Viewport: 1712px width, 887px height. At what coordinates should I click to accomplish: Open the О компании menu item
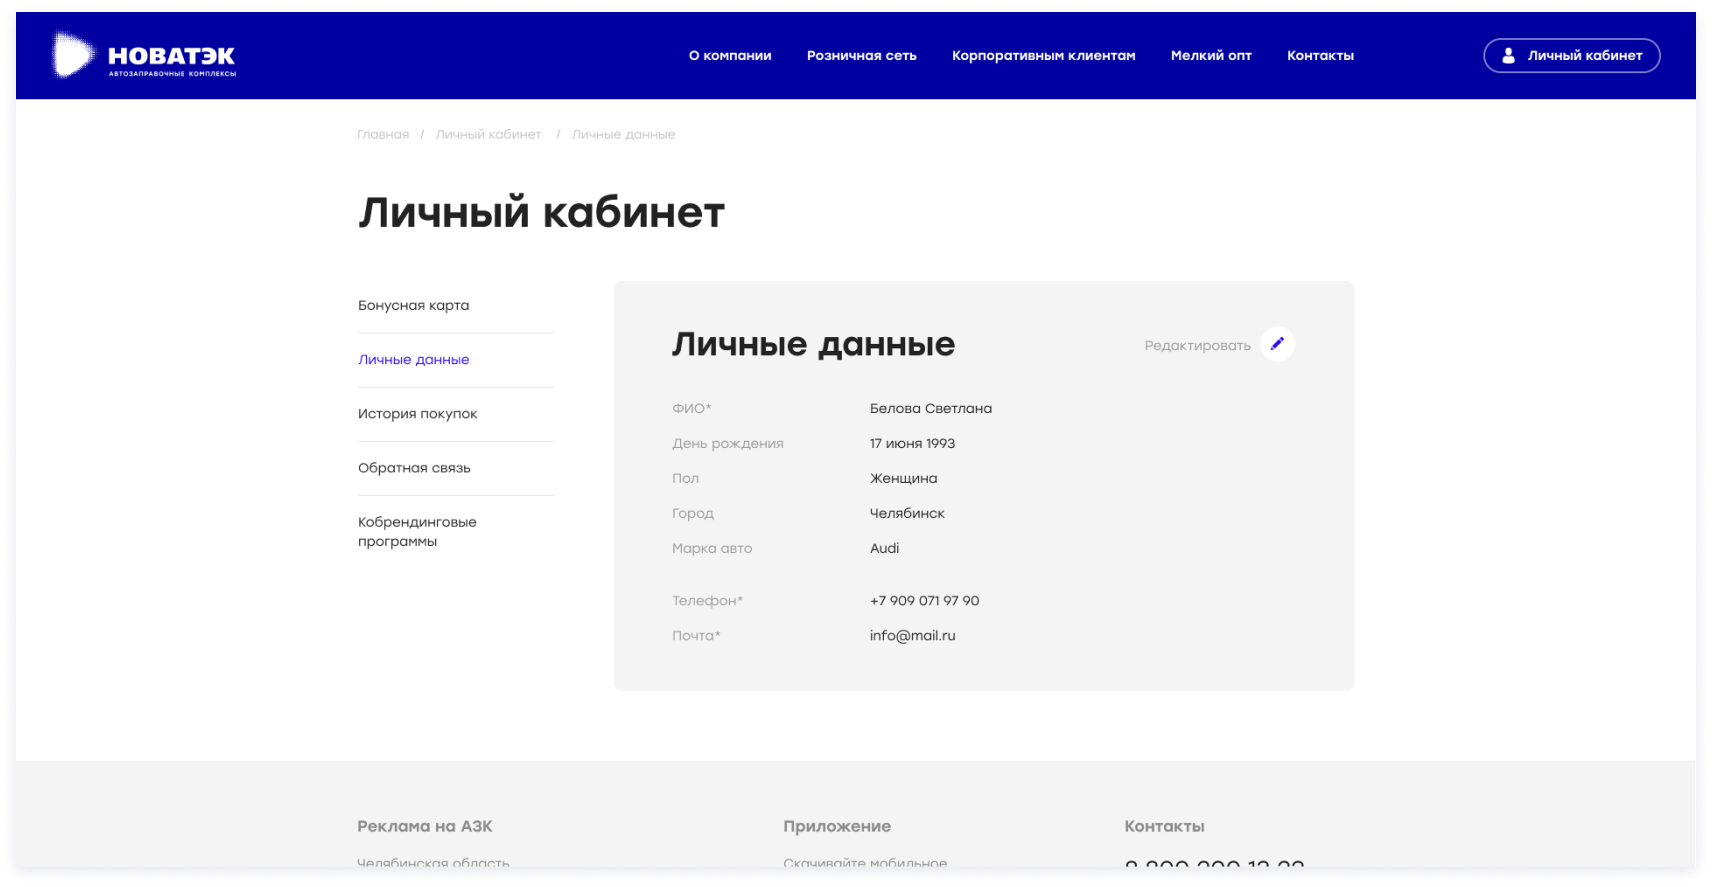pos(730,56)
